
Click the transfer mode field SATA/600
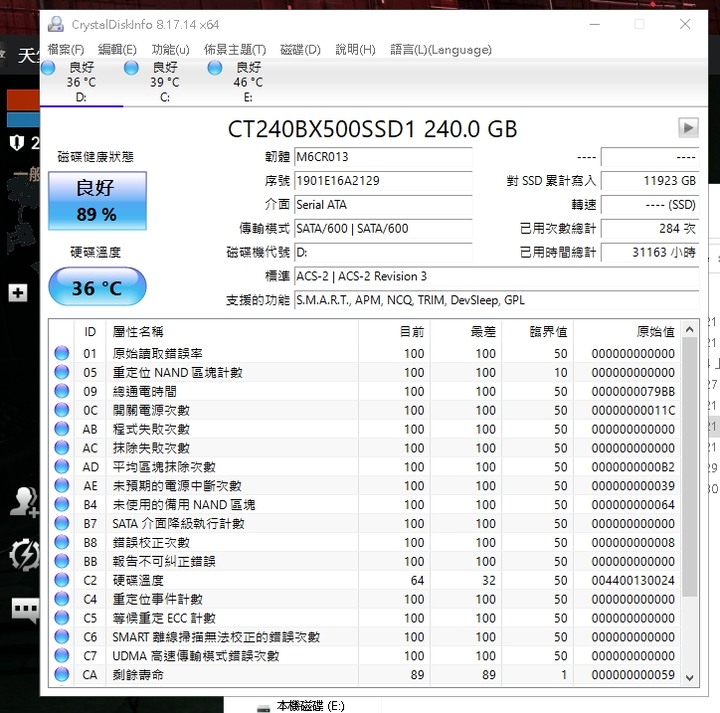coord(383,229)
